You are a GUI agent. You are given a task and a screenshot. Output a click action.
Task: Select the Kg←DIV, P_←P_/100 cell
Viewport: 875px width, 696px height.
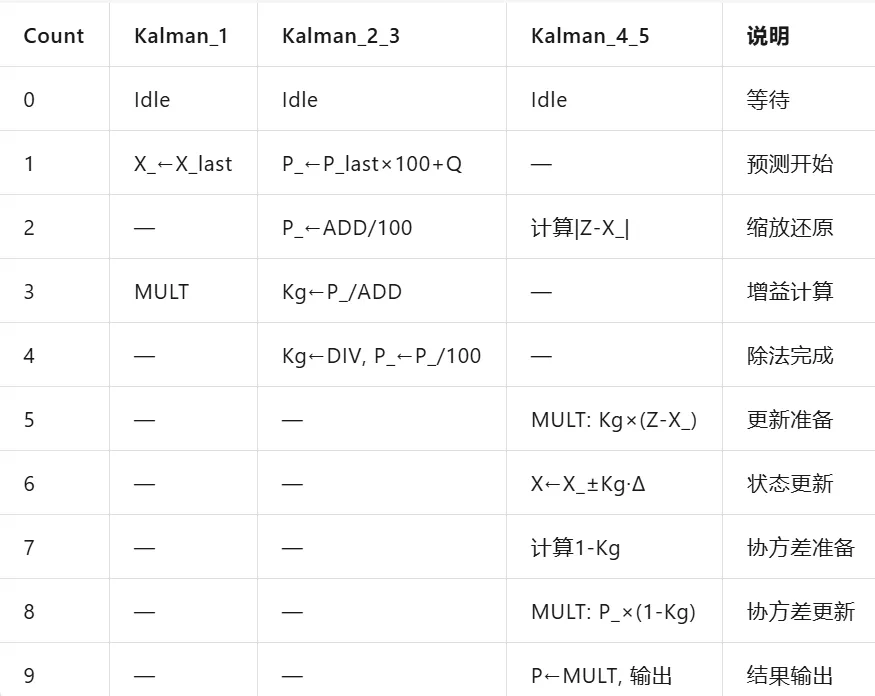pos(381,356)
